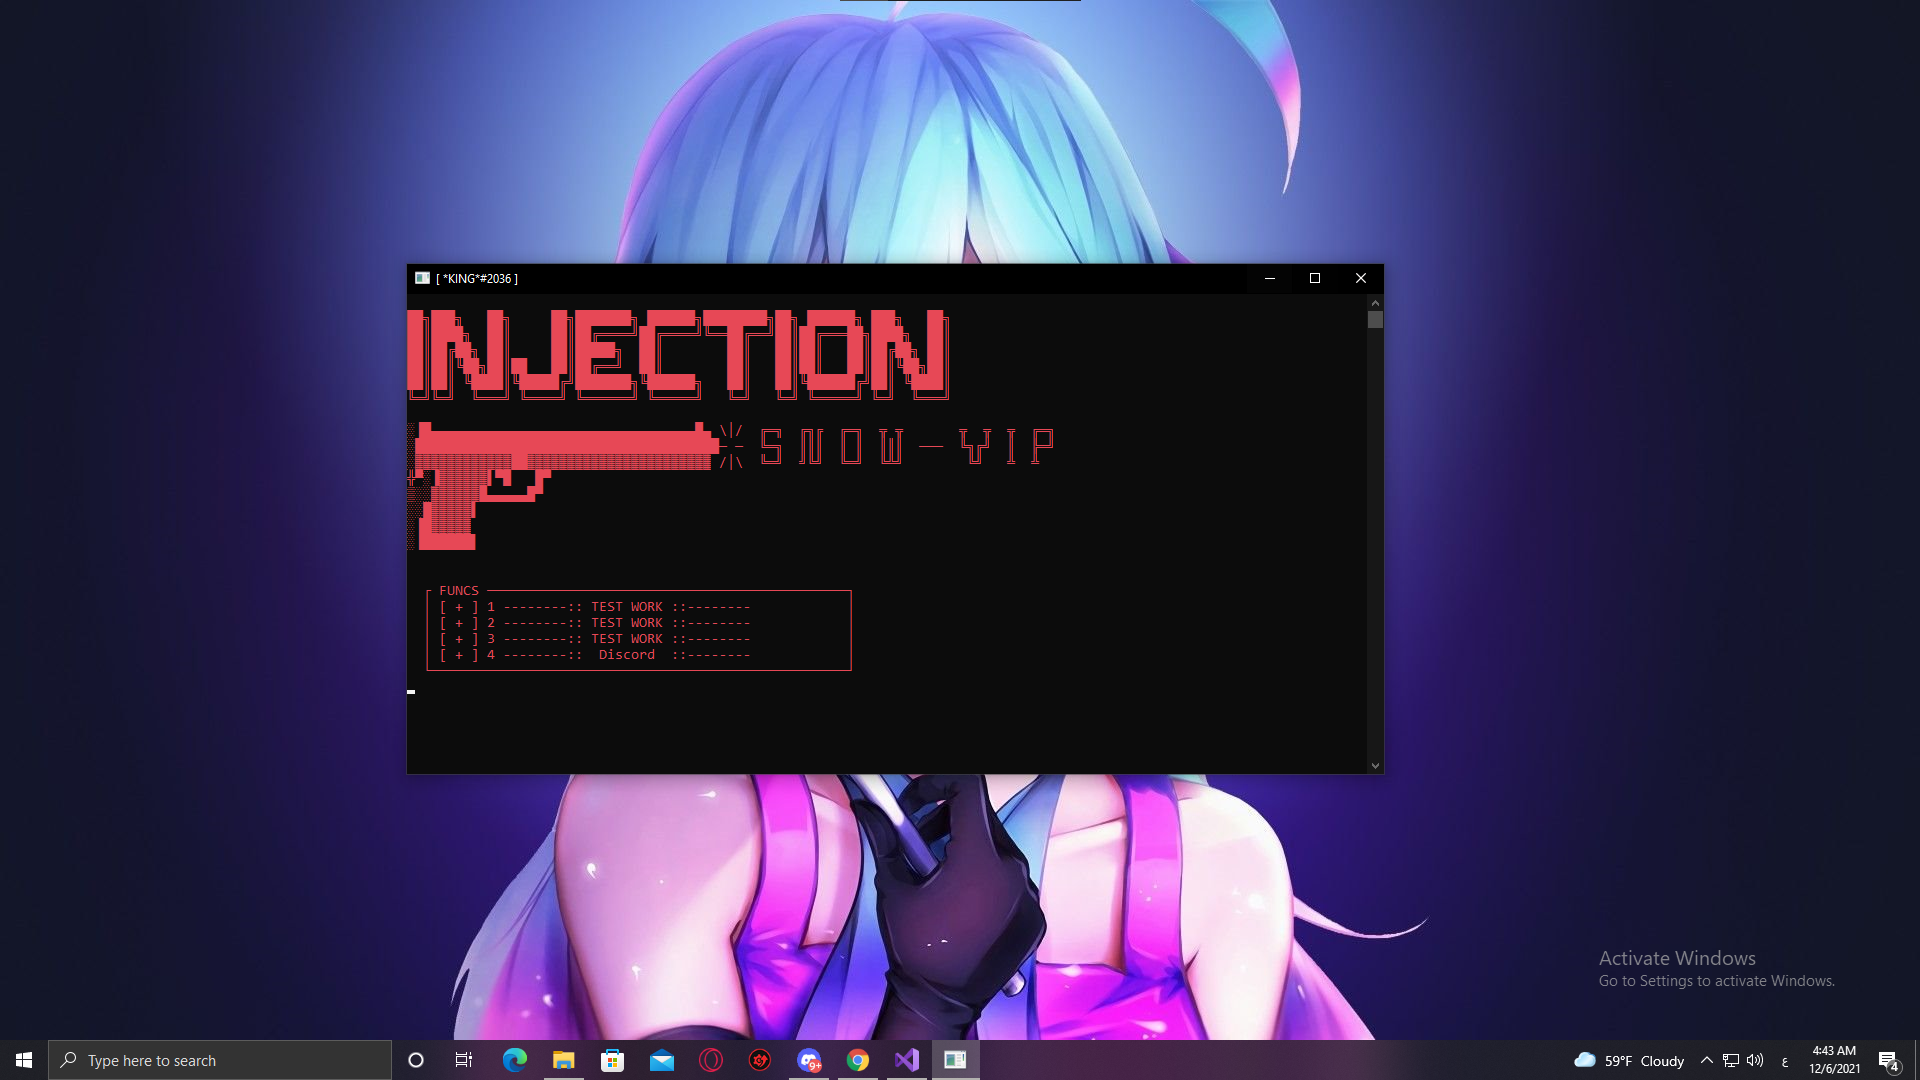Open Task View button
Screen dimensions: 1920x1080
tap(464, 1060)
